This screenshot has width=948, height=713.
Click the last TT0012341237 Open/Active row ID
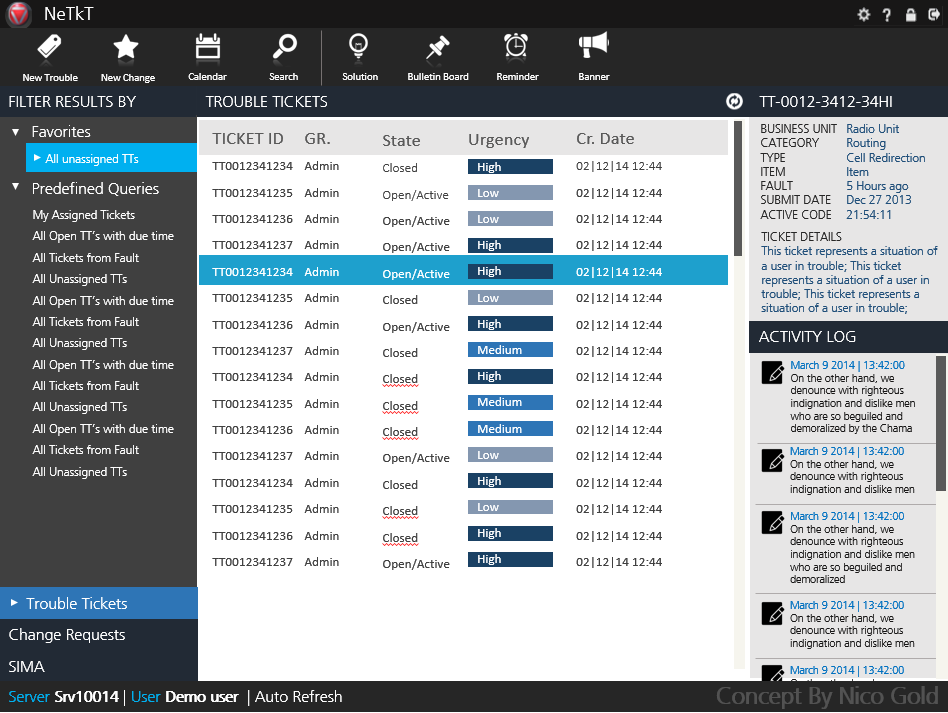pyautogui.click(x=252, y=562)
